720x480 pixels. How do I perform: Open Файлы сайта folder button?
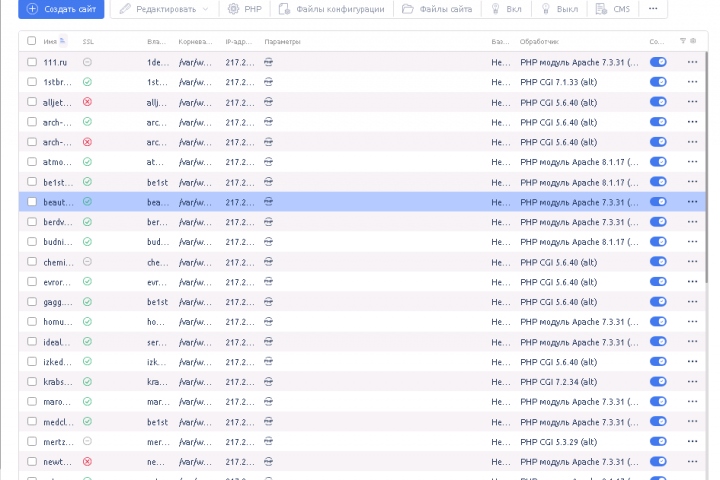[x=437, y=9]
